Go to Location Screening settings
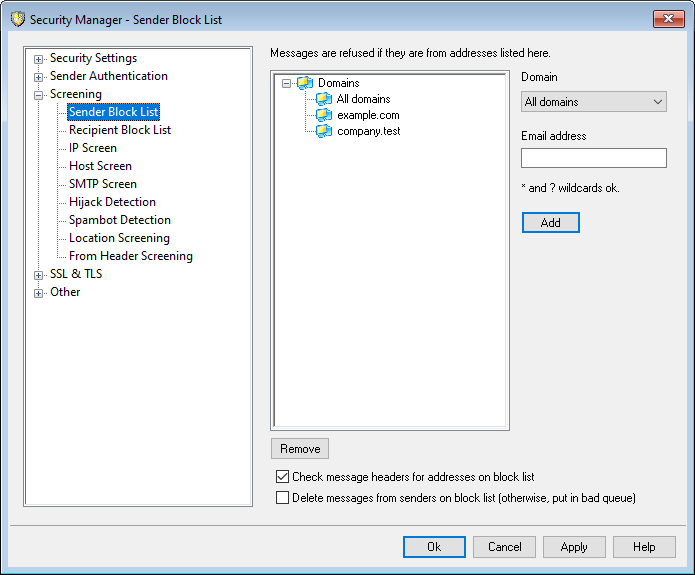This screenshot has width=695, height=575. coord(119,238)
